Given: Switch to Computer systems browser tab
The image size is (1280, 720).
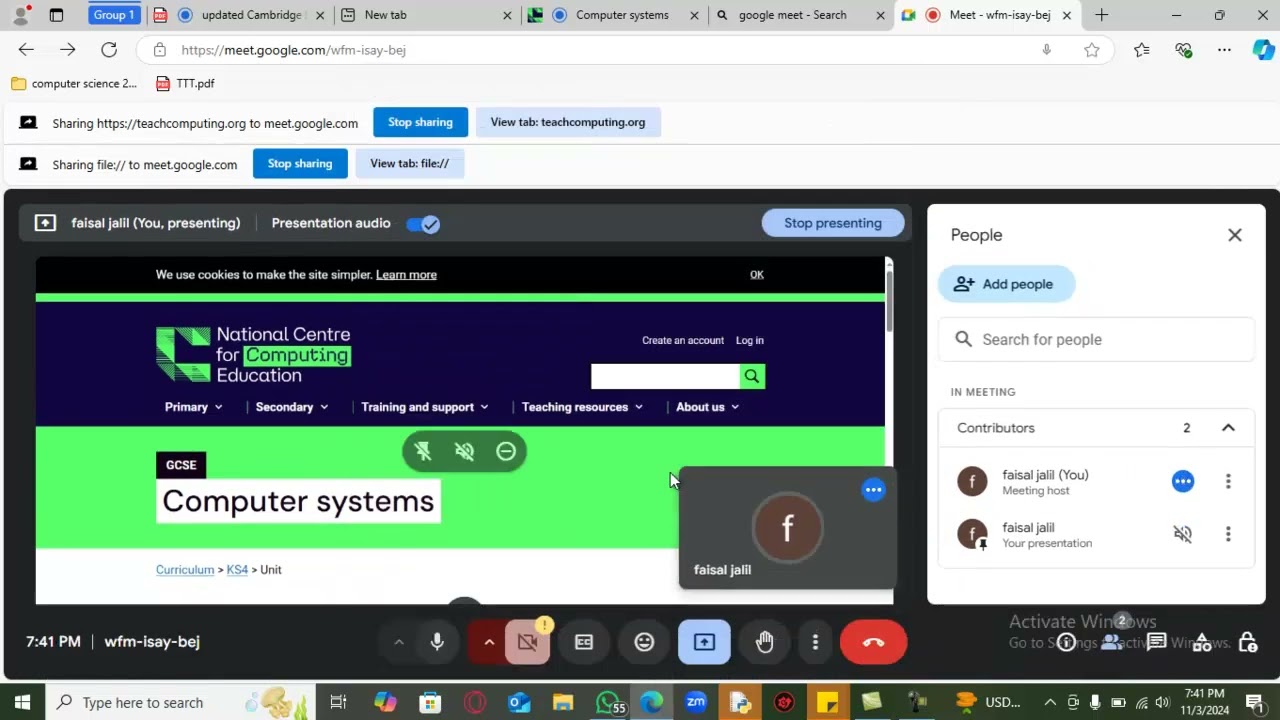Looking at the screenshot, I should (x=612, y=15).
